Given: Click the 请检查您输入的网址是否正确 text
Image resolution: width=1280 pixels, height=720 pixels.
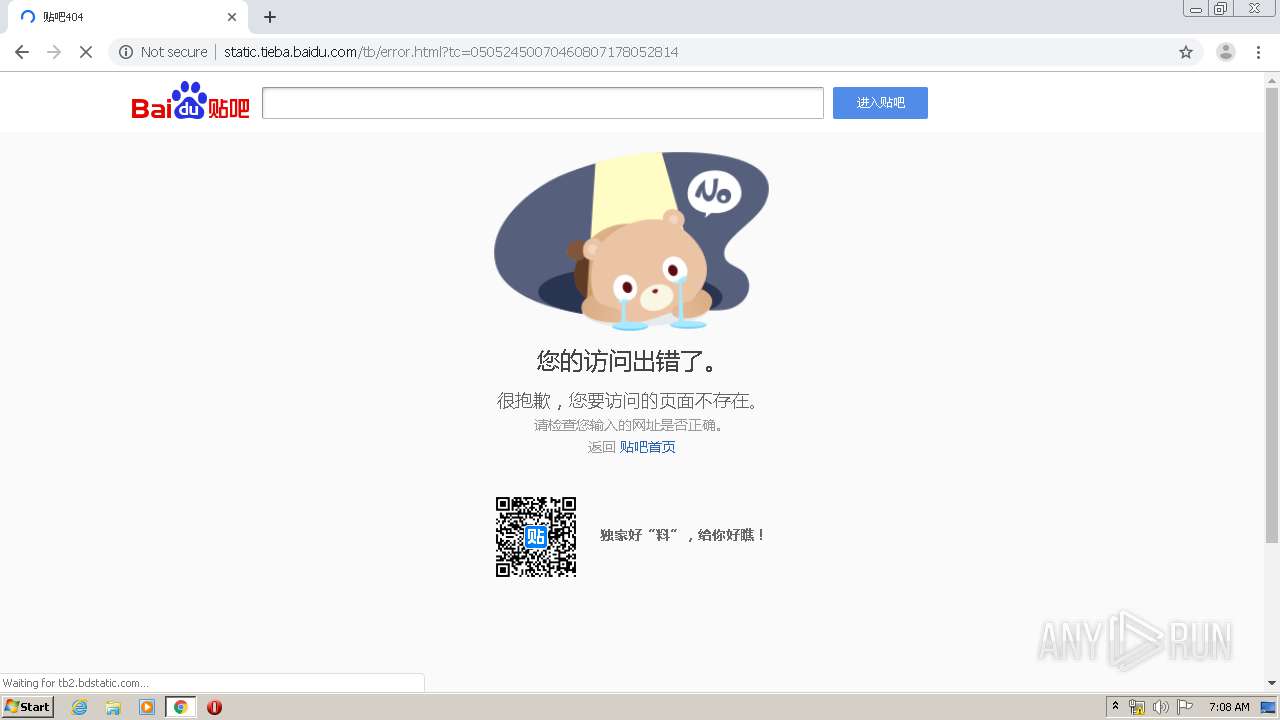Looking at the screenshot, I should (630, 425).
